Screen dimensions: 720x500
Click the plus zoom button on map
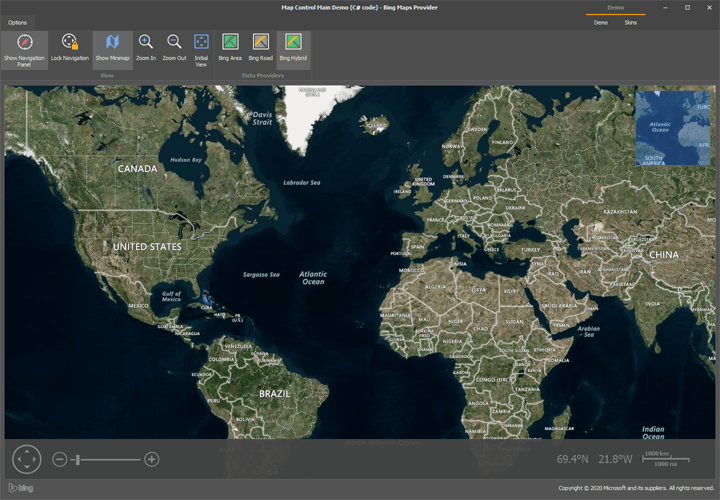click(152, 459)
